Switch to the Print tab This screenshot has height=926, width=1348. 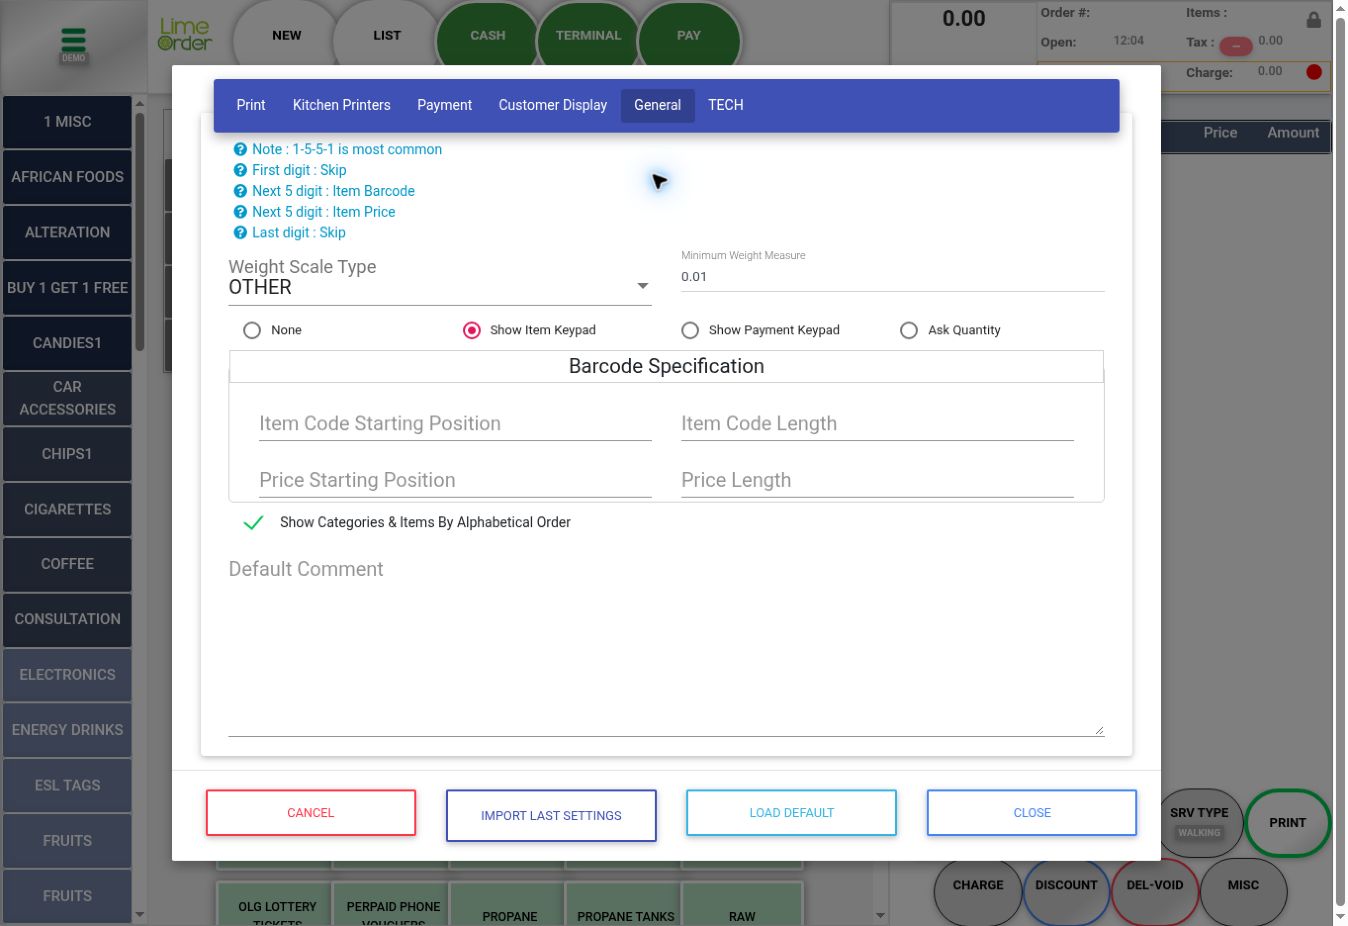(251, 105)
